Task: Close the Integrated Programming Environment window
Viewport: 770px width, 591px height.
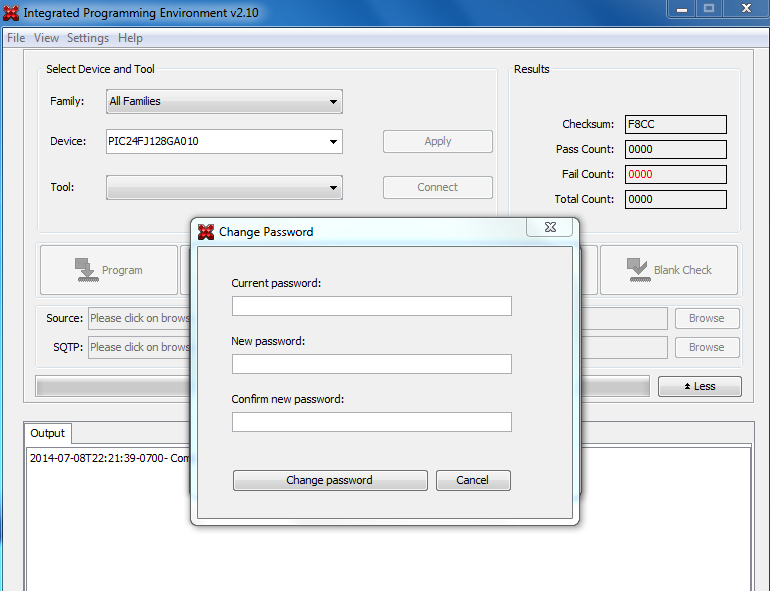Action: [746, 9]
